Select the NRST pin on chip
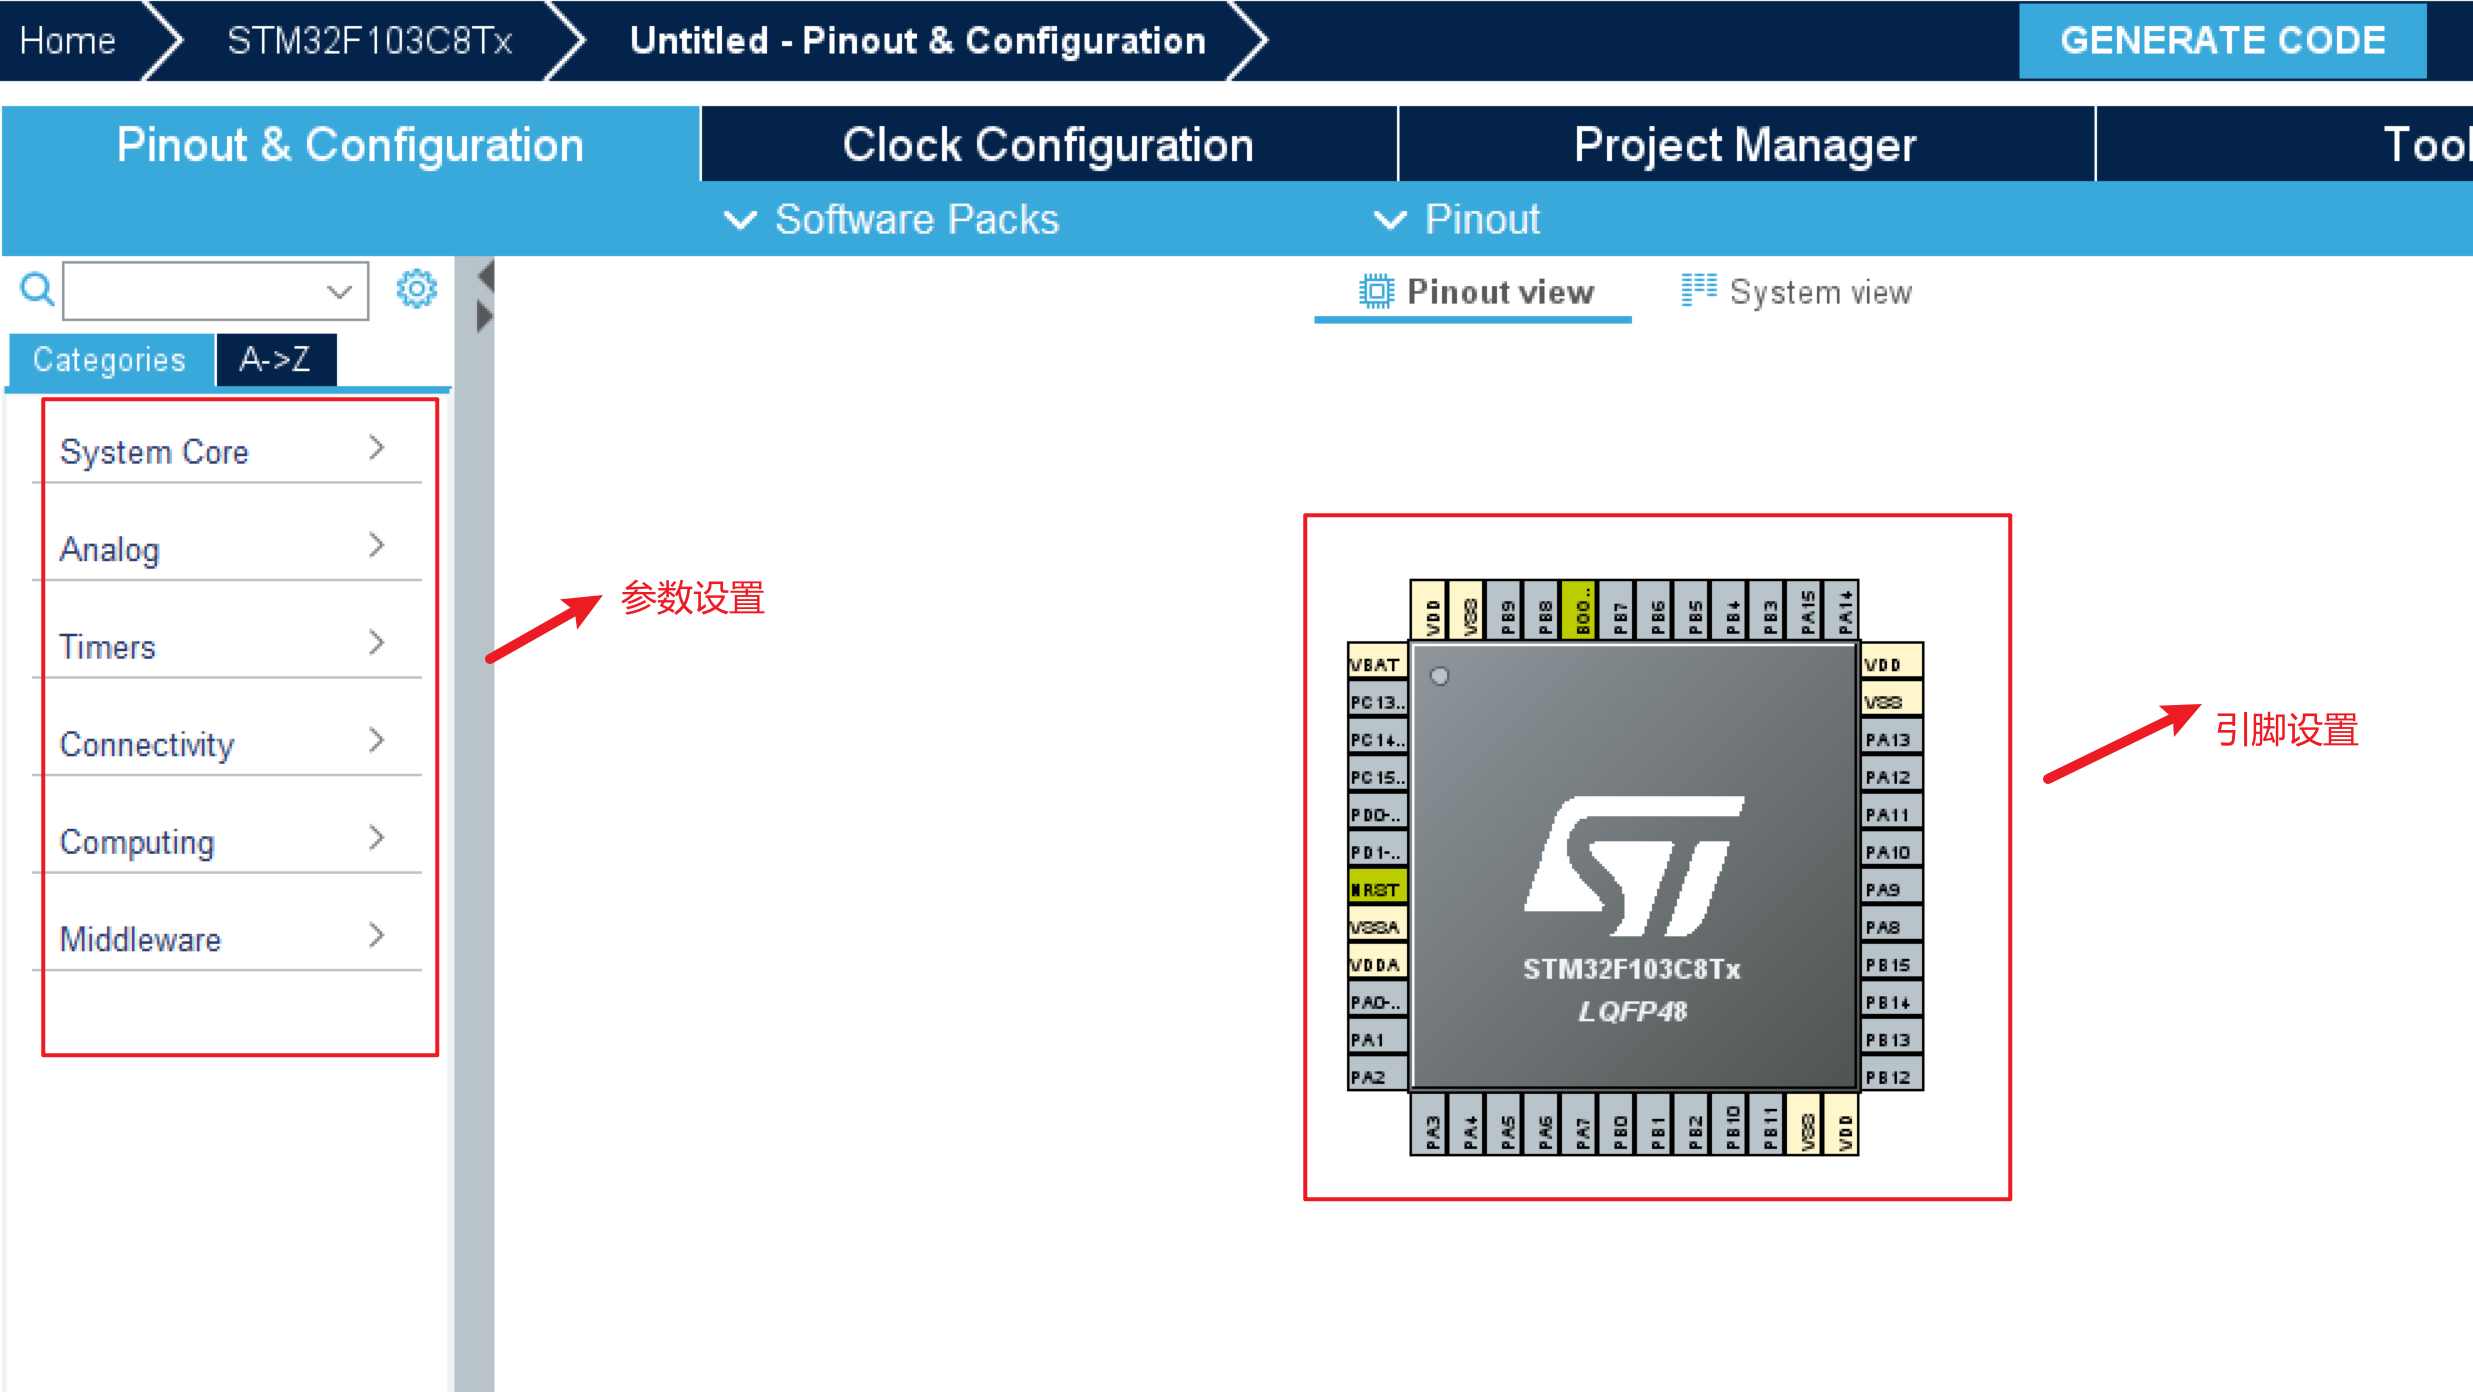The width and height of the screenshot is (2473, 1392). pyautogui.click(x=1377, y=889)
